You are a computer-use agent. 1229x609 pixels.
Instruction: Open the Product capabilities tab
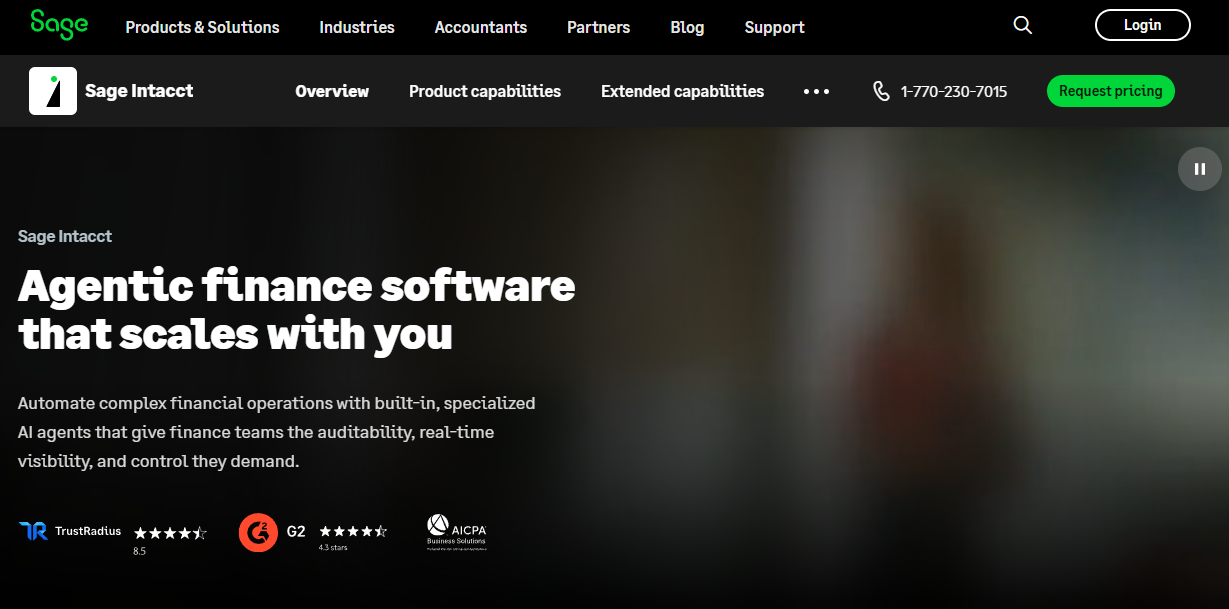point(485,91)
